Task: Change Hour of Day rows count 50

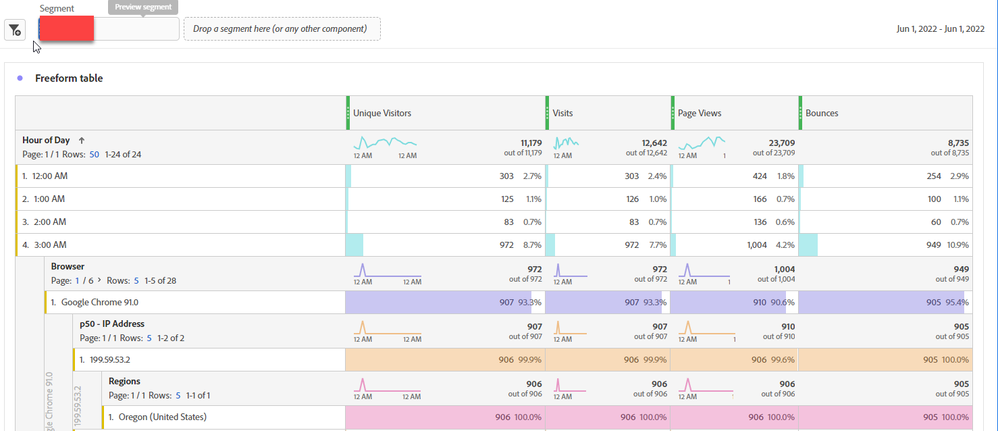Action: 94,153
